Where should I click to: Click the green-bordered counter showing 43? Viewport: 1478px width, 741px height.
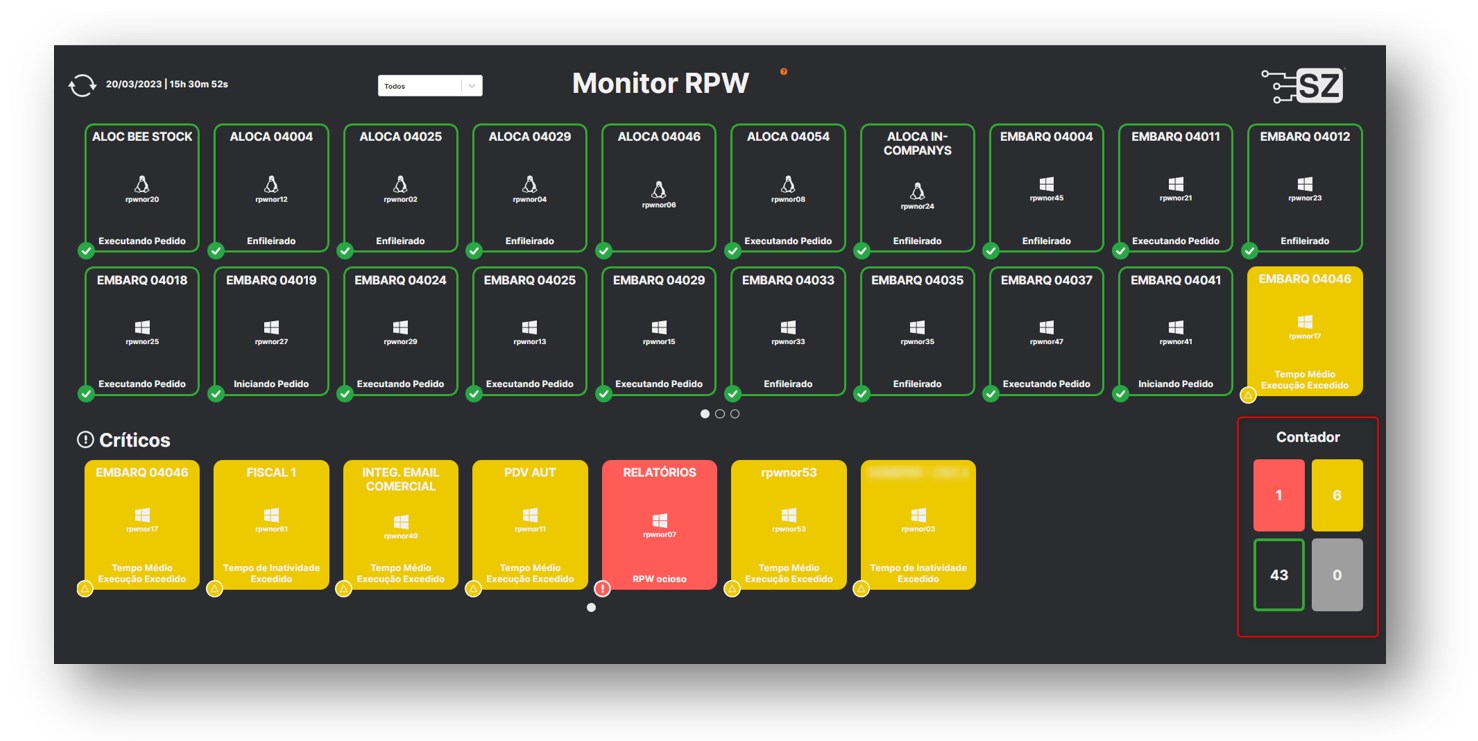(x=1279, y=575)
